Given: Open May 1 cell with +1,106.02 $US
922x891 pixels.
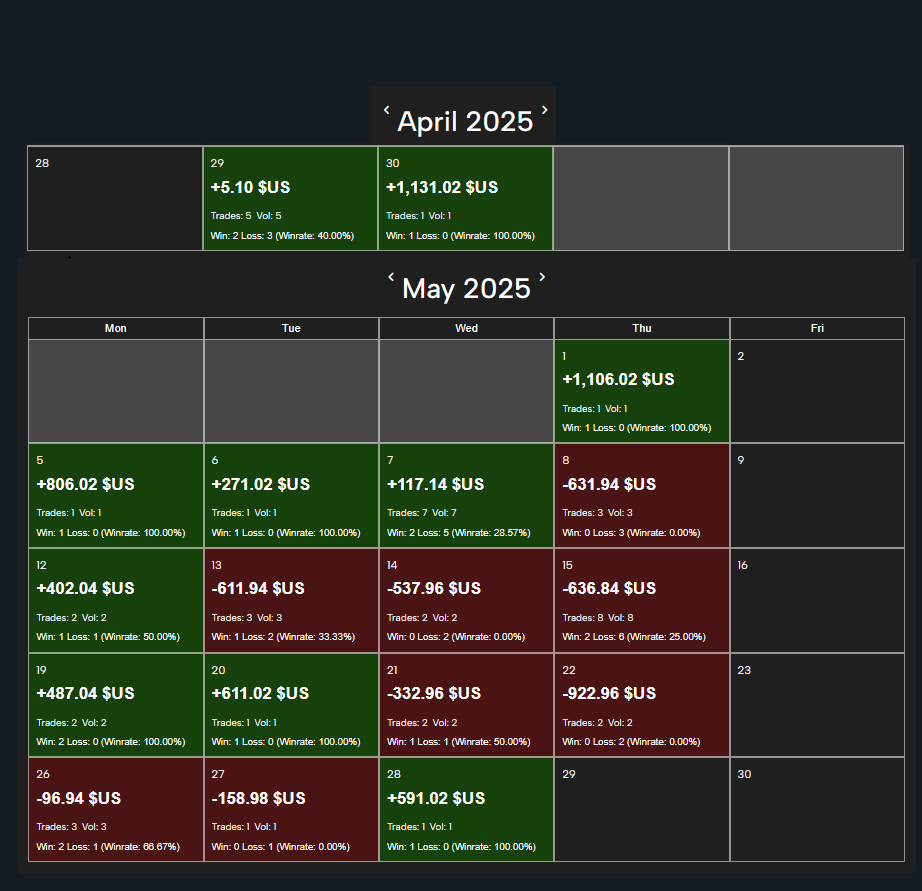Looking at the screenshot, I should pos(641,391).
